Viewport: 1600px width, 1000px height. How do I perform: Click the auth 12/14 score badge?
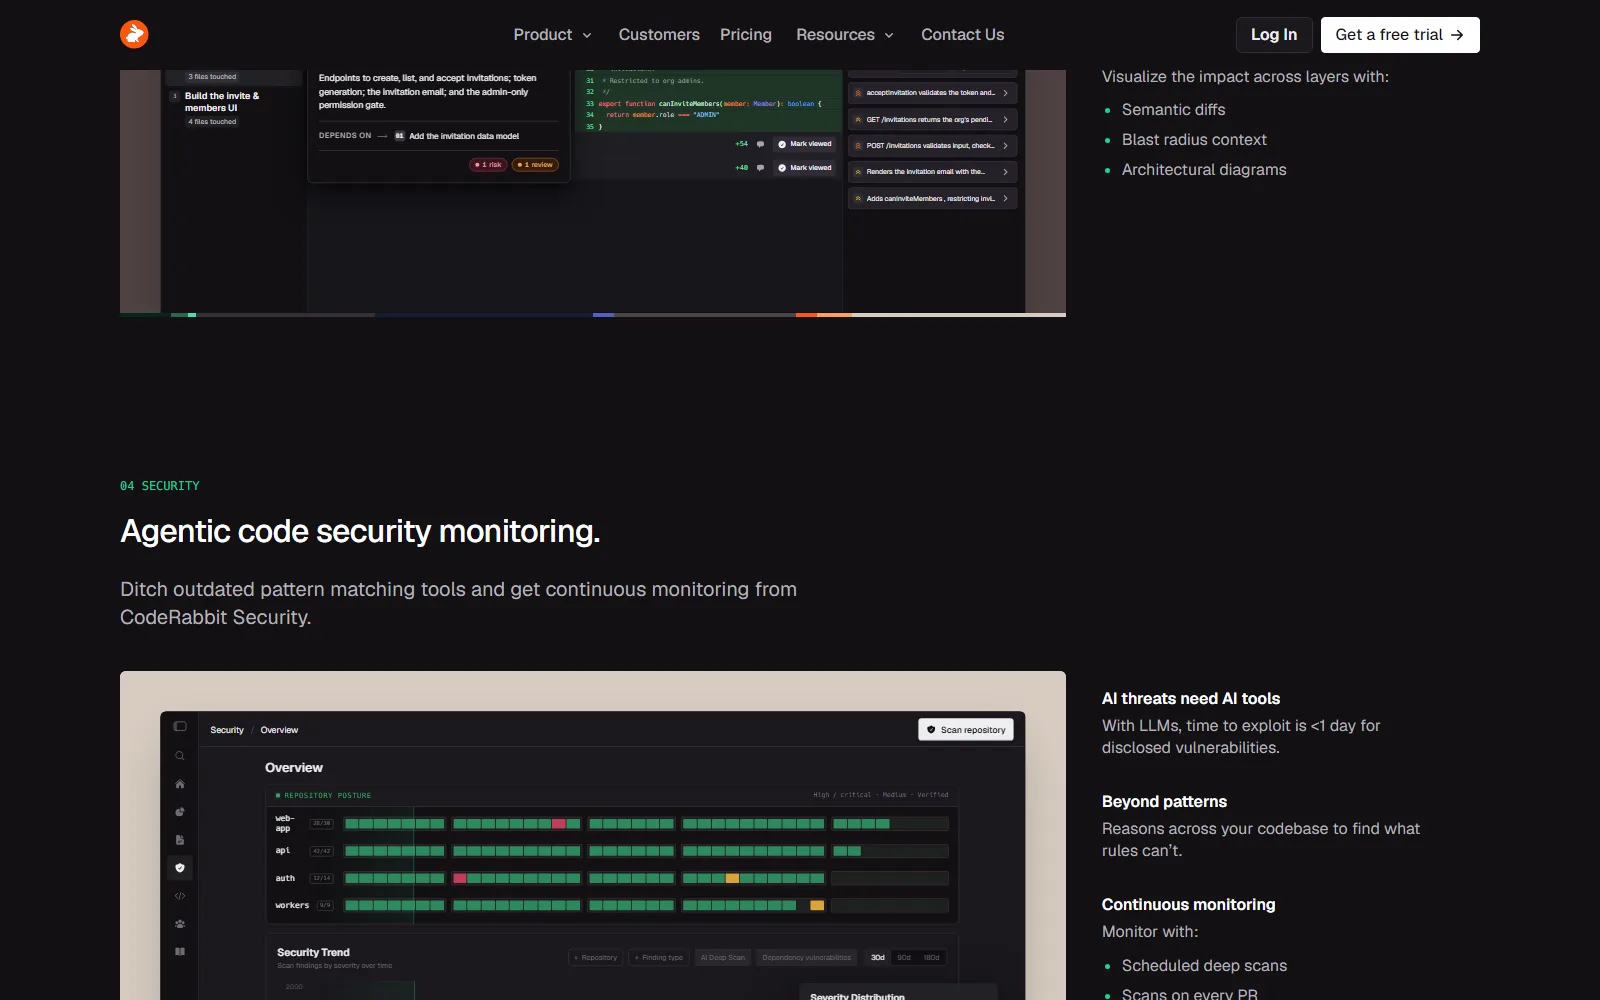click(322, 878)
